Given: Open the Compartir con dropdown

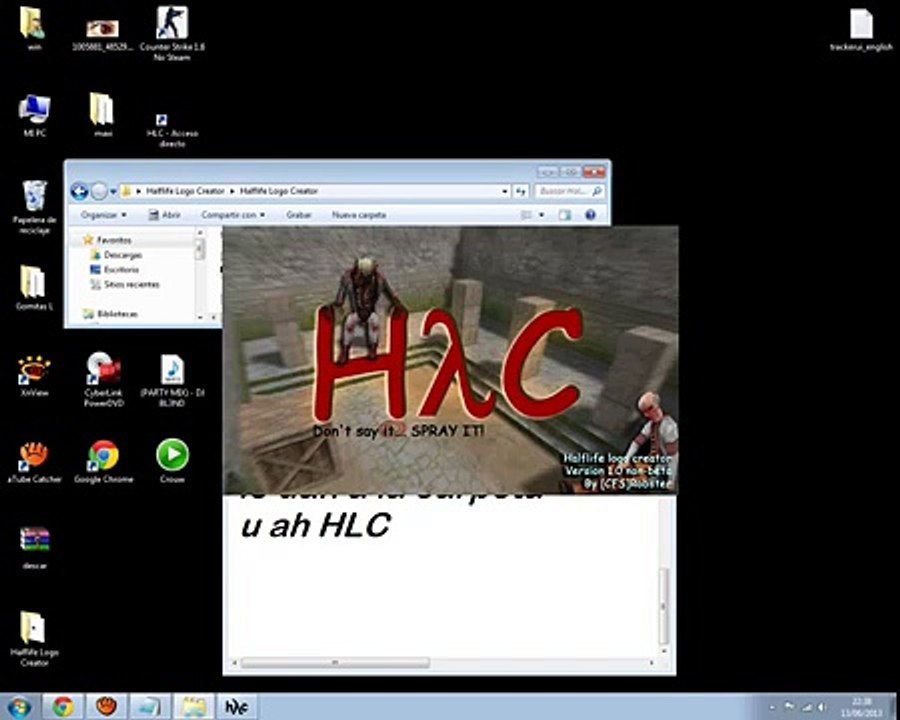Looking at the screenshot, I should click(233, 215).
